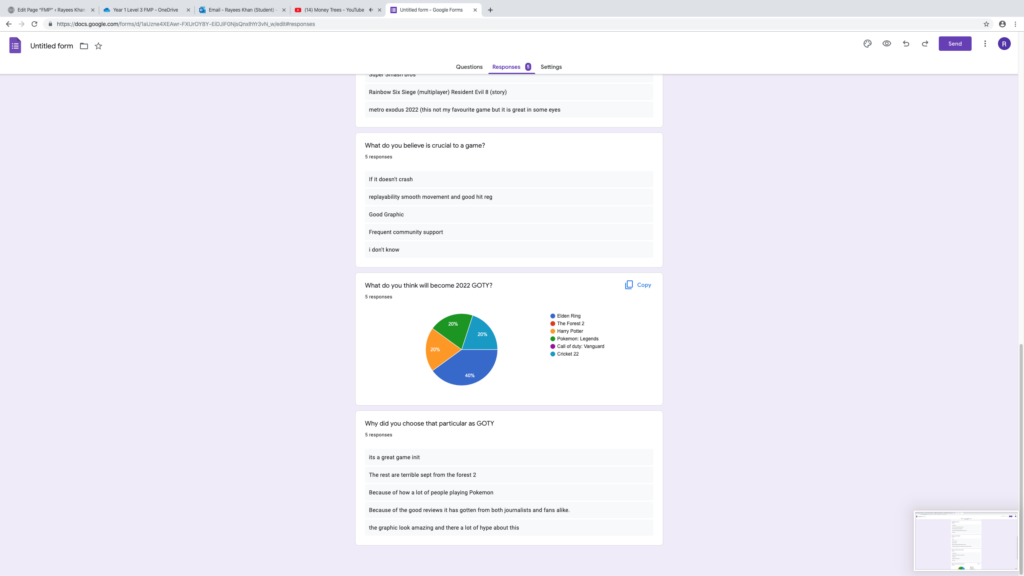Click 'the graphic look amazing' response

point(509,528)
